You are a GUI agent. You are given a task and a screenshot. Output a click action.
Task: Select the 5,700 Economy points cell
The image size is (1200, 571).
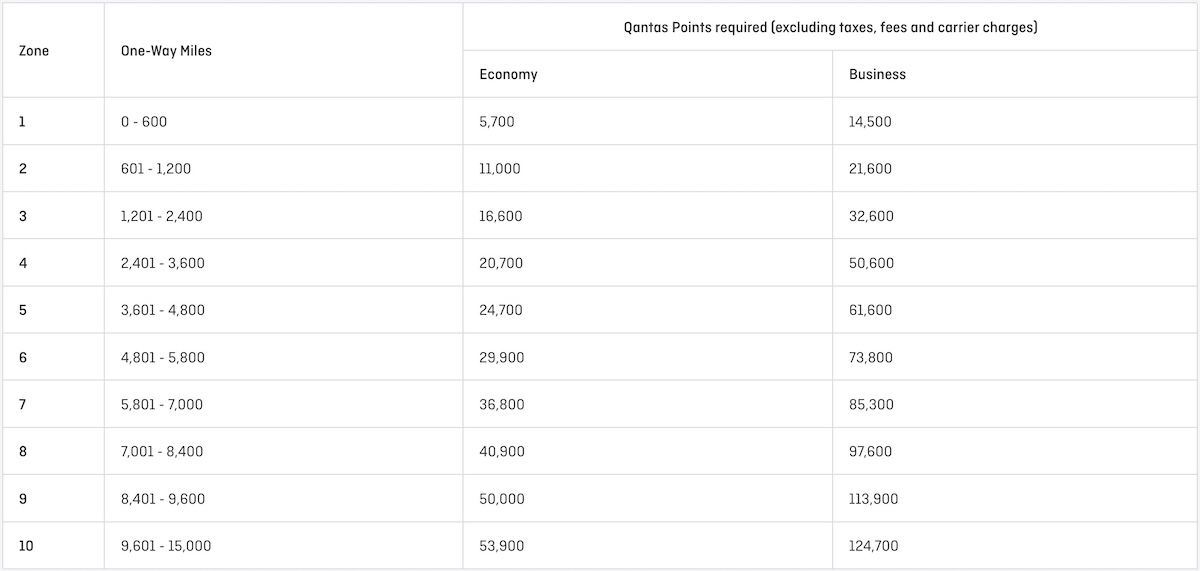click(x=497, y=122)
